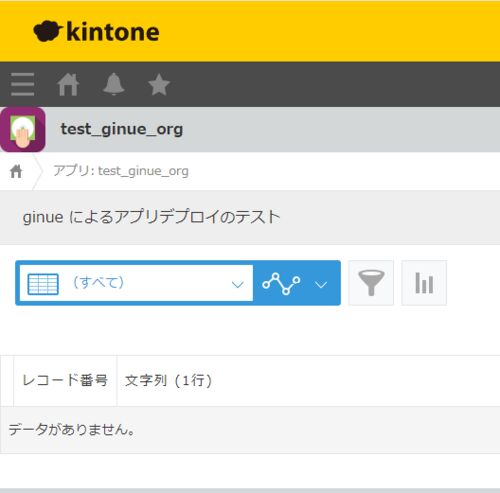The height and width of the screenshot is (493, 500).
Task: Open favorites star menu
Action: [159, 84]
